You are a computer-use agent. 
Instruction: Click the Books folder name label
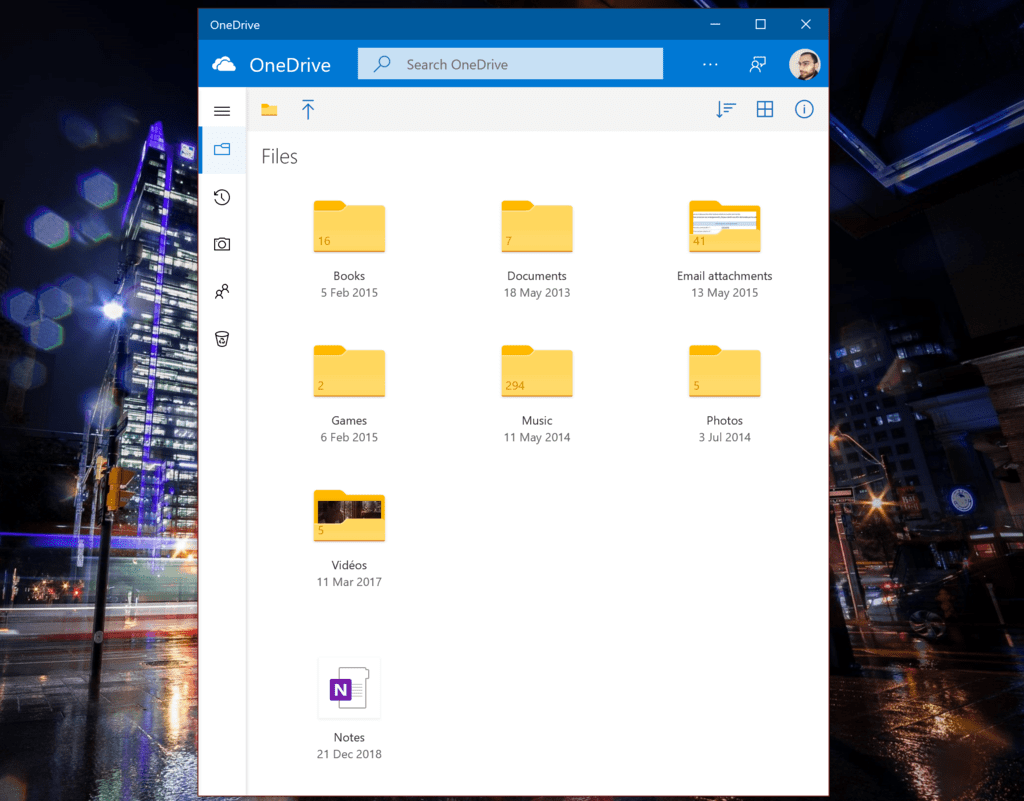click(x=349, y=276)
